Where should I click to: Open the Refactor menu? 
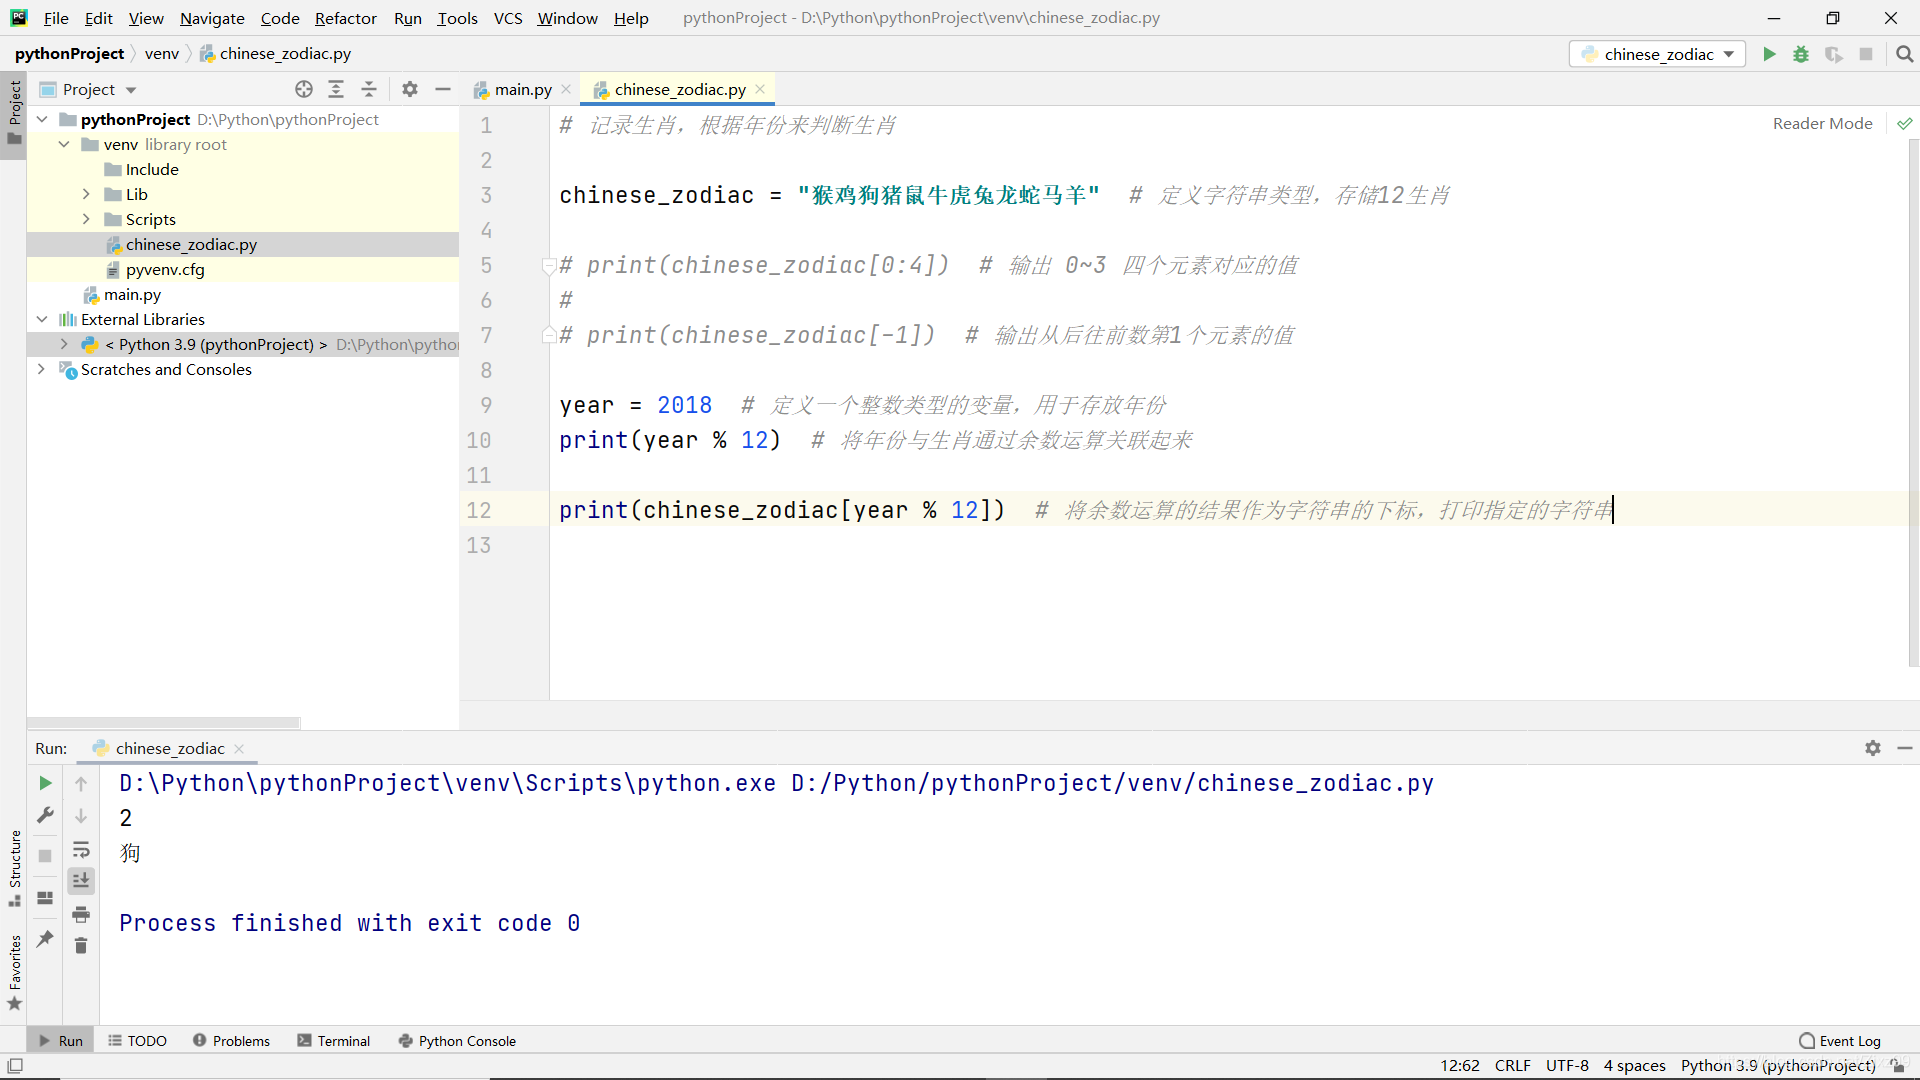(x=344, y=17)
